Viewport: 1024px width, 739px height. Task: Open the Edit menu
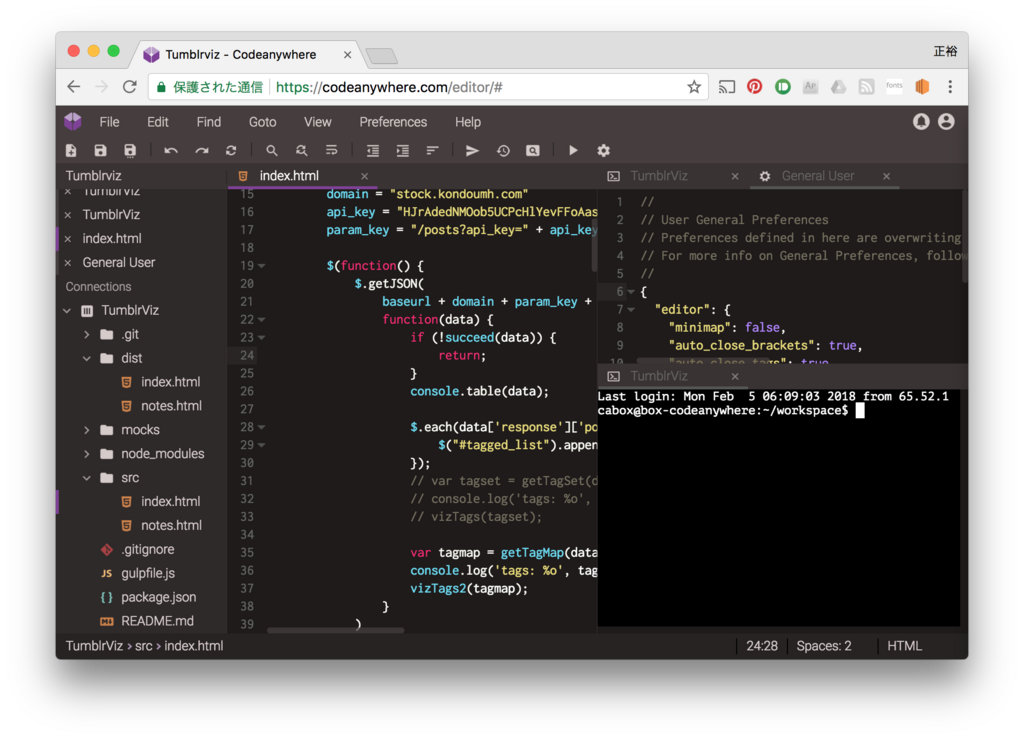[157, 122]
